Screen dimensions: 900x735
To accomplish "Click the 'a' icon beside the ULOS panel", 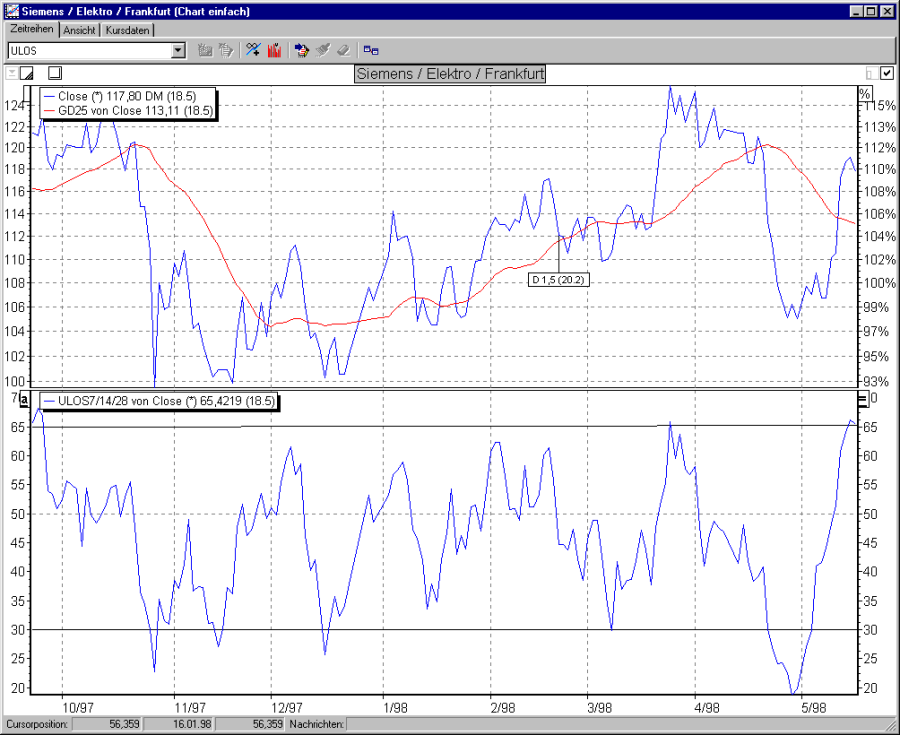I will click(x=23, y=399).
